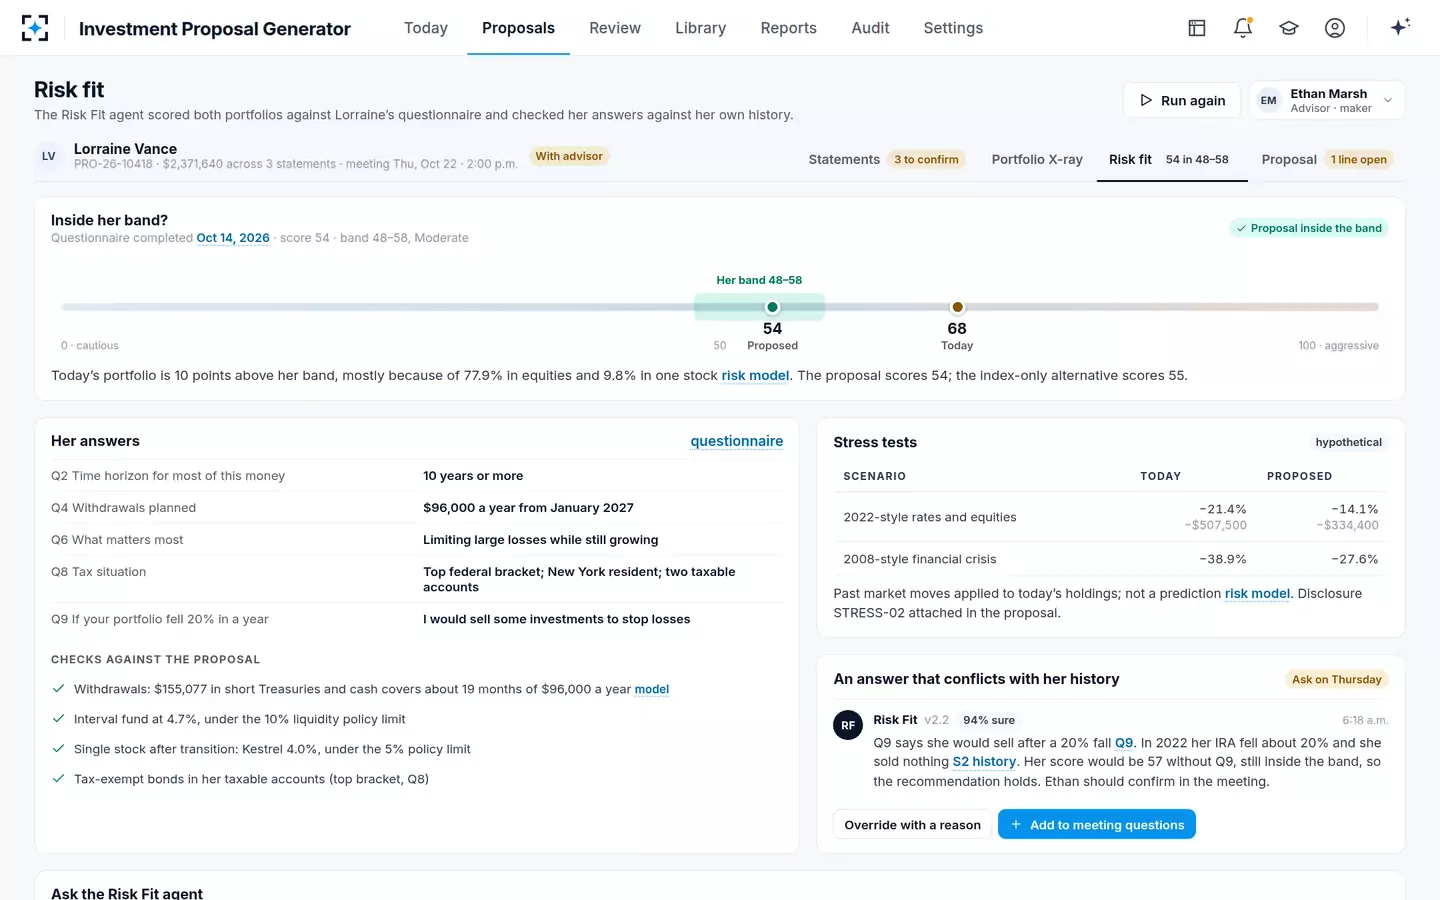The height and width of the screenshot is (900, 1440).
Task: Click the hypothetical tag in Stress tests
Action: pyautogui.click(x=1348, y=442)
